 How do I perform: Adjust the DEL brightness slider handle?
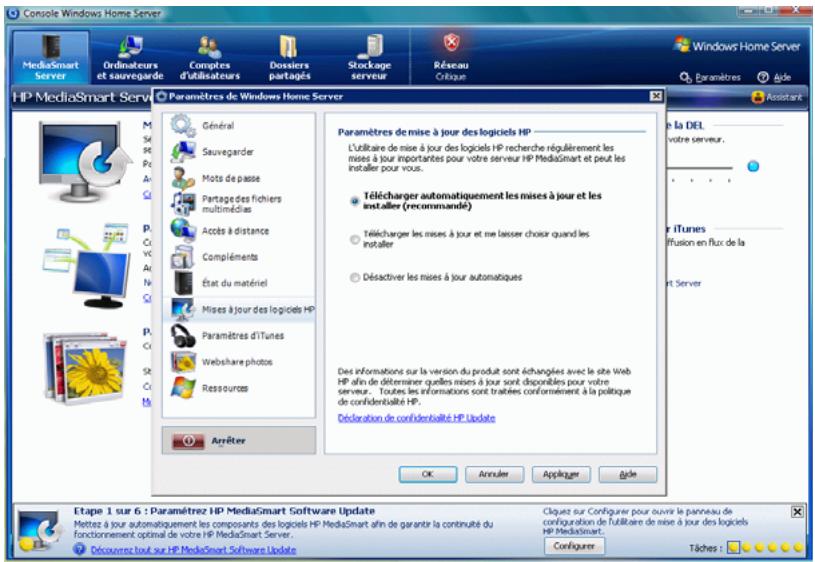(x=753, y=166)
